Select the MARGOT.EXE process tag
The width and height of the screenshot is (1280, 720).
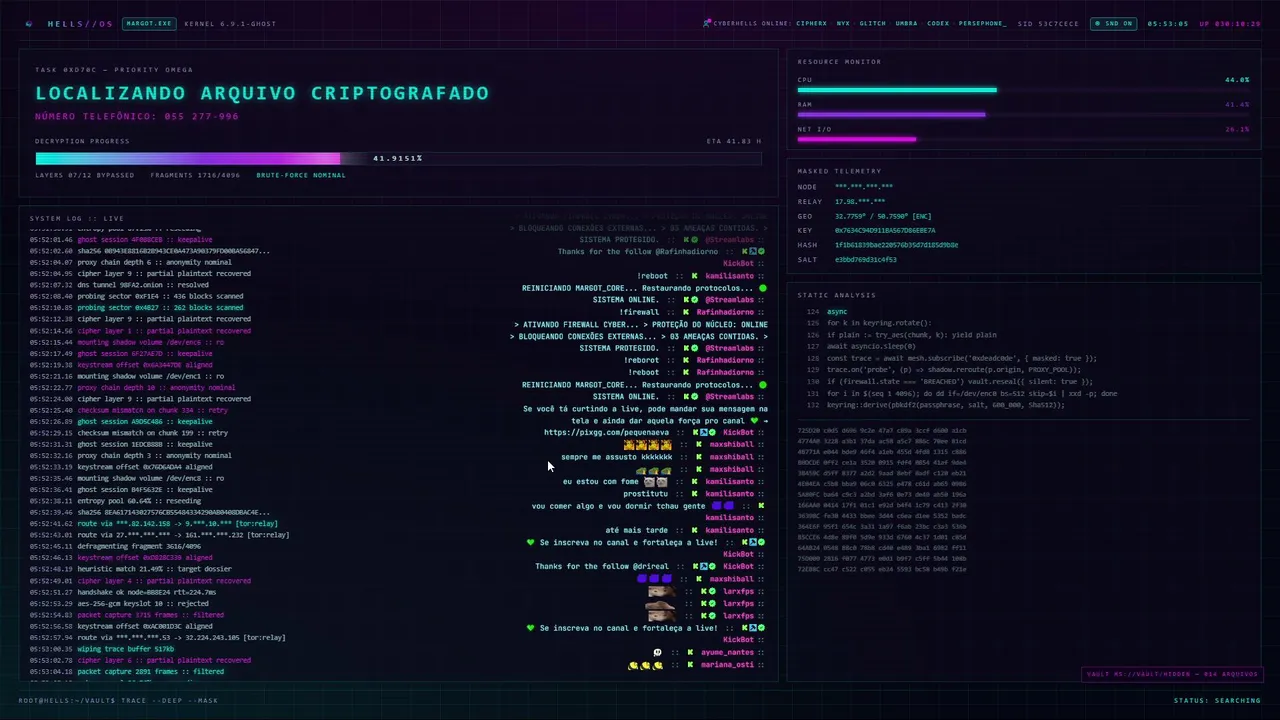pos(149,23)
